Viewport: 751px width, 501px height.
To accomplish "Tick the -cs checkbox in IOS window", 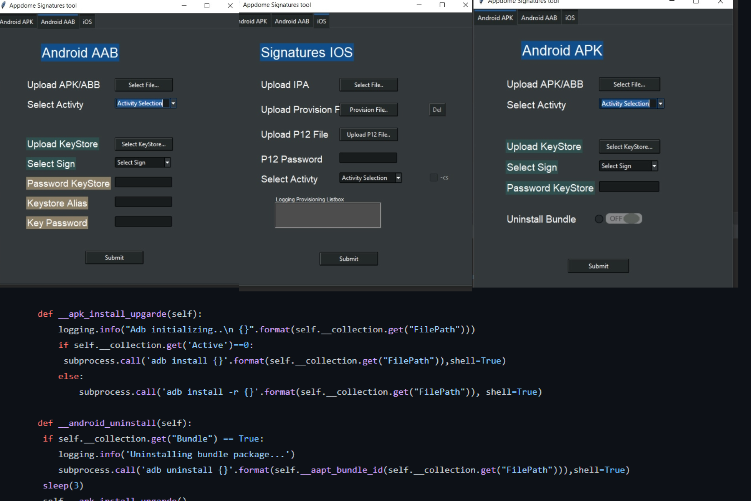I will 434,178.
